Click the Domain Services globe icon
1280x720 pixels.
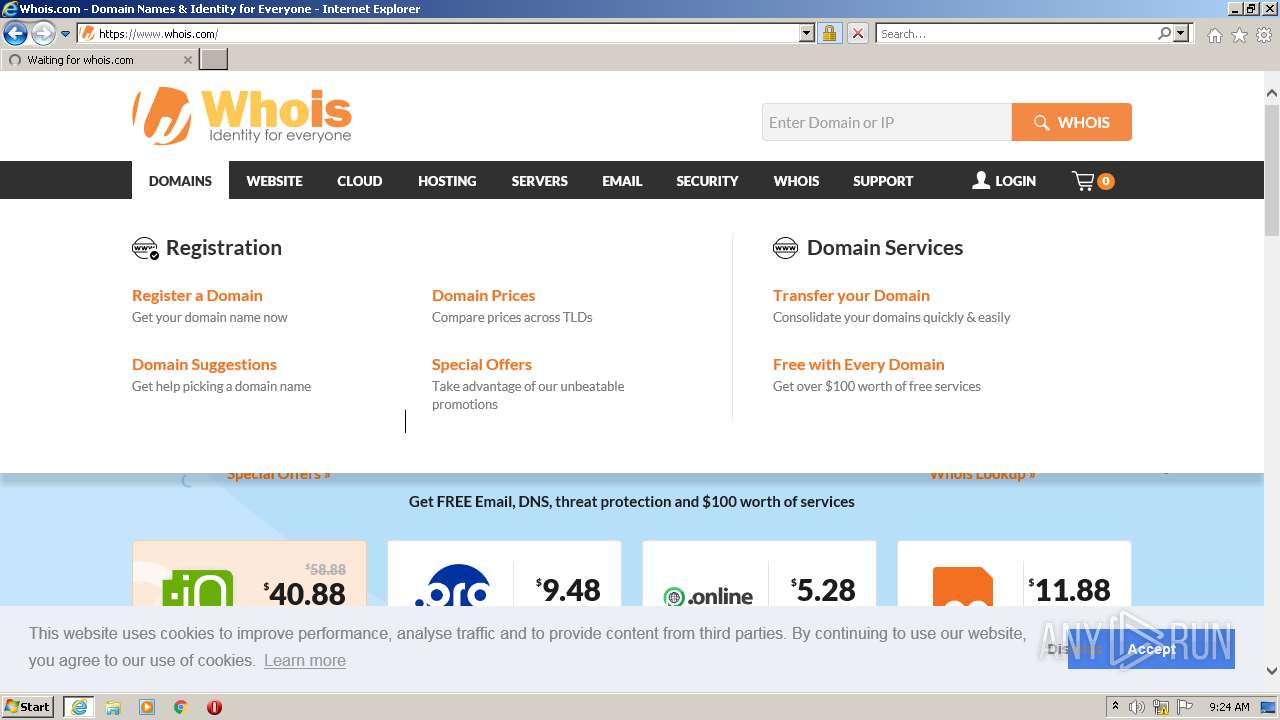coord(785,248)
